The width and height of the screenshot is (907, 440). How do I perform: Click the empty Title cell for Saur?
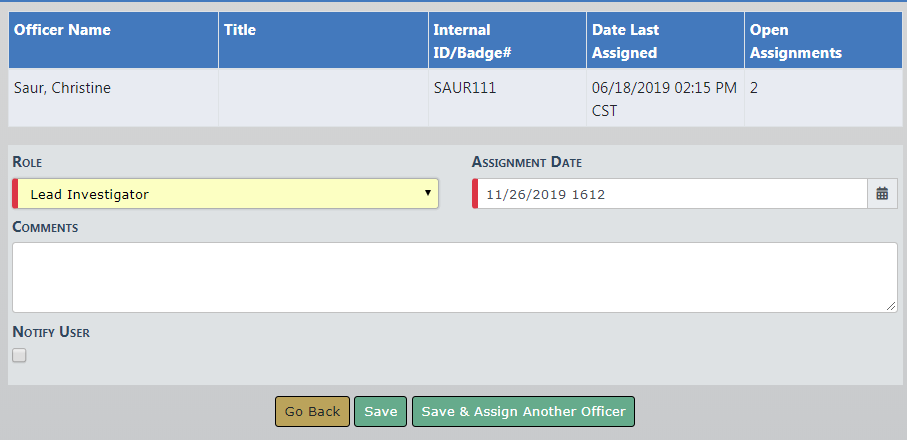322,98
